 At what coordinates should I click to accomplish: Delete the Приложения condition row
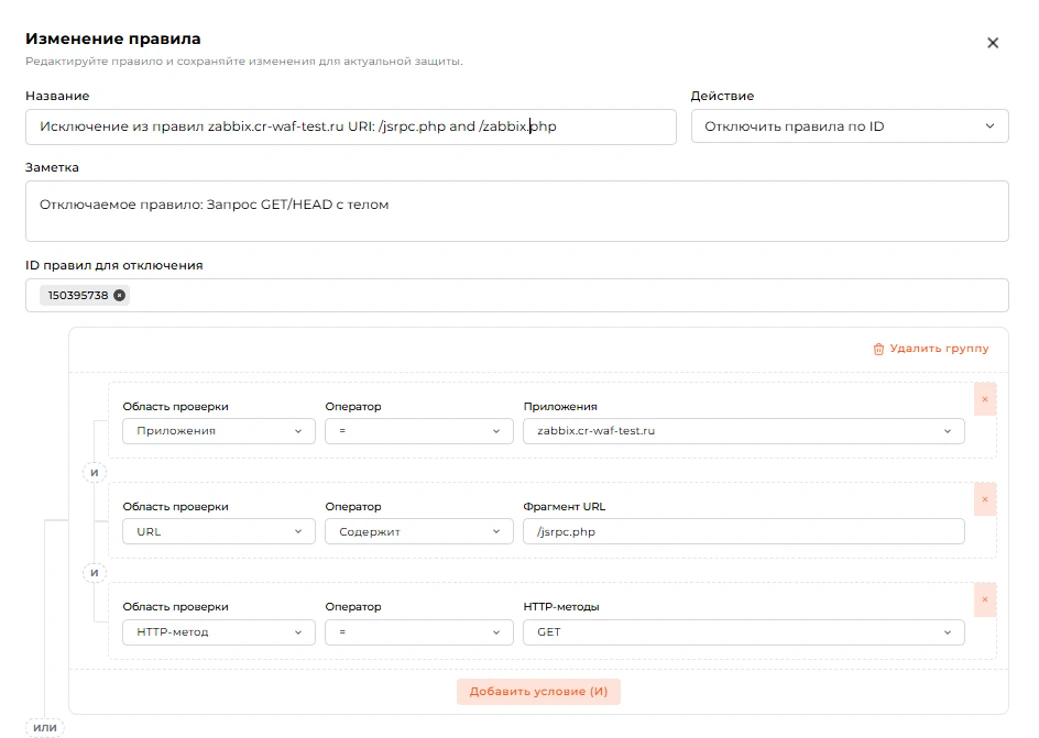click(x=985, y=399)
